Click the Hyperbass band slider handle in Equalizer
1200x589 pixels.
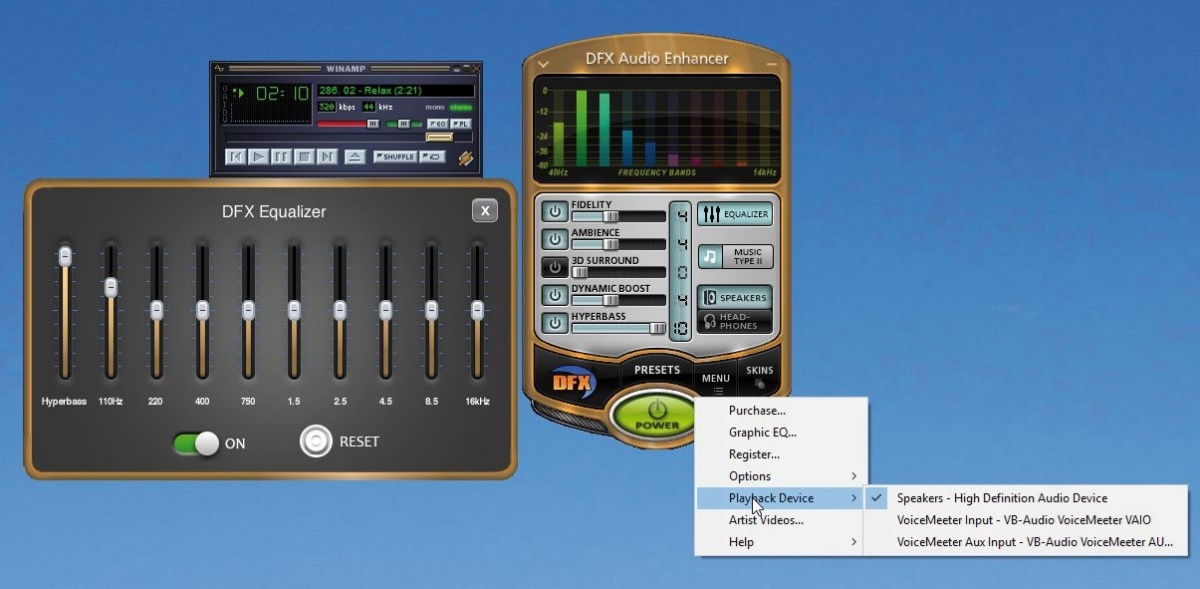[65, 257]
